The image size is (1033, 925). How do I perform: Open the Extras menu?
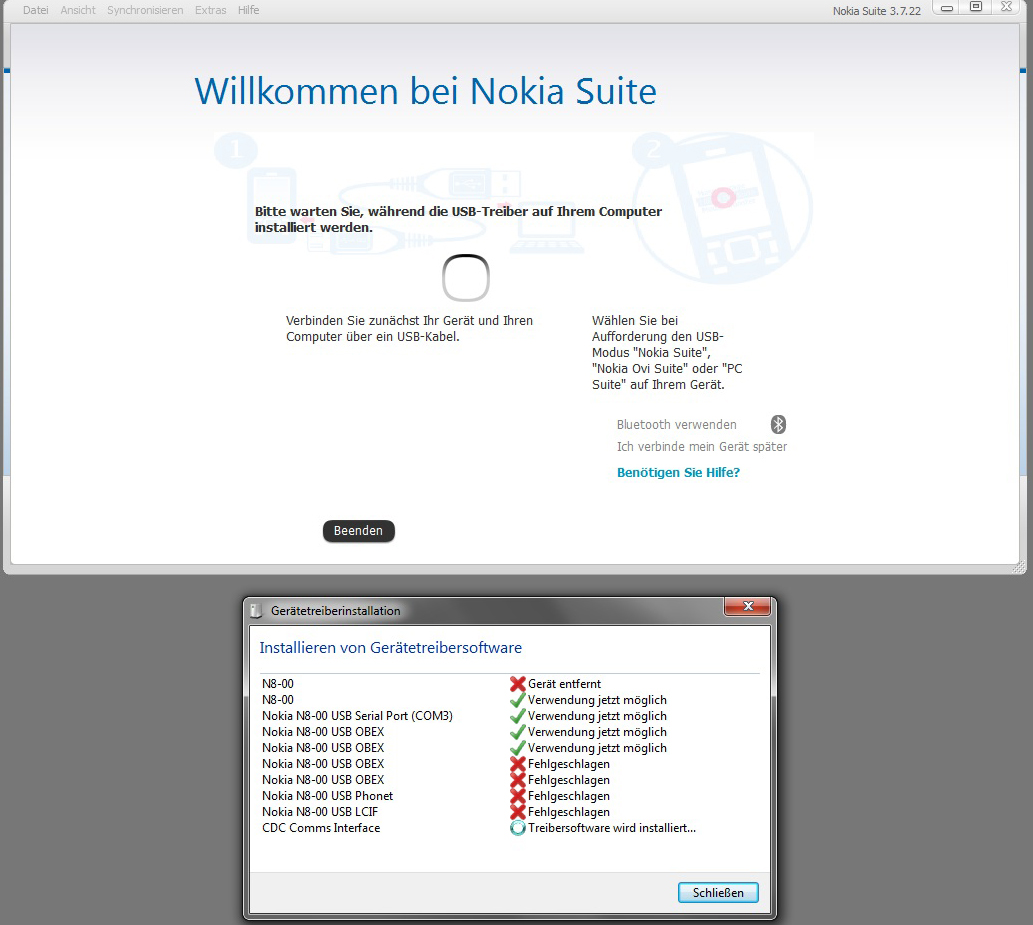click(x=210, y=10)
